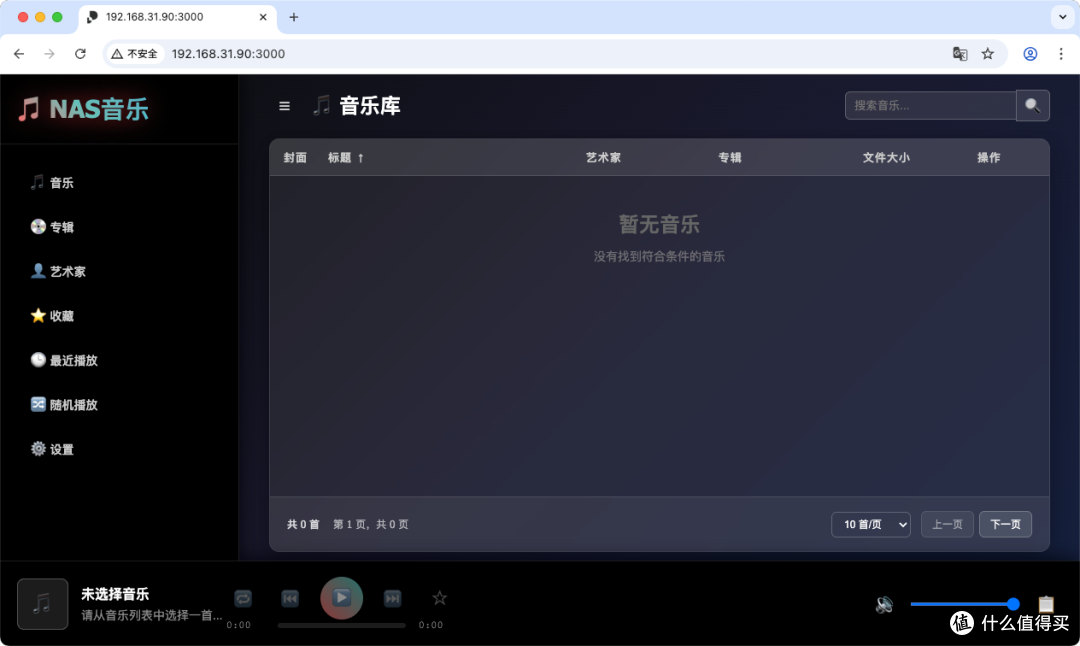
Task: Favorite the current track with star outline
Action: coord(439,598)
